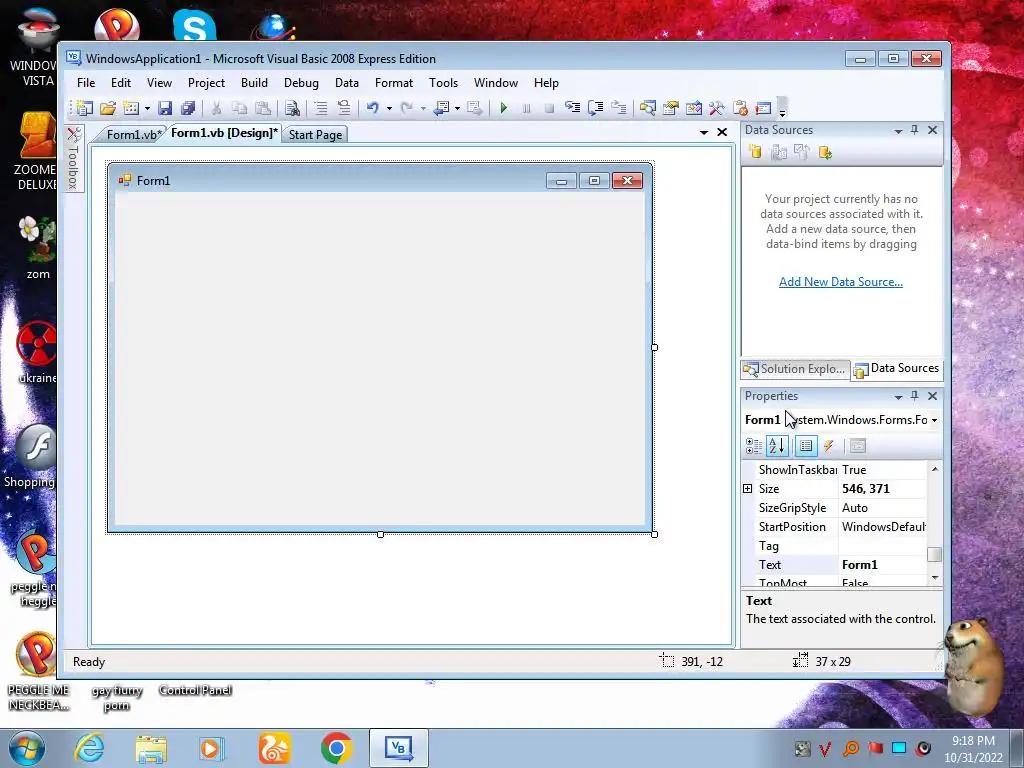1024x768 pixels.
Task: Open the active document list dropdown arrow
Action: [704, 133]
